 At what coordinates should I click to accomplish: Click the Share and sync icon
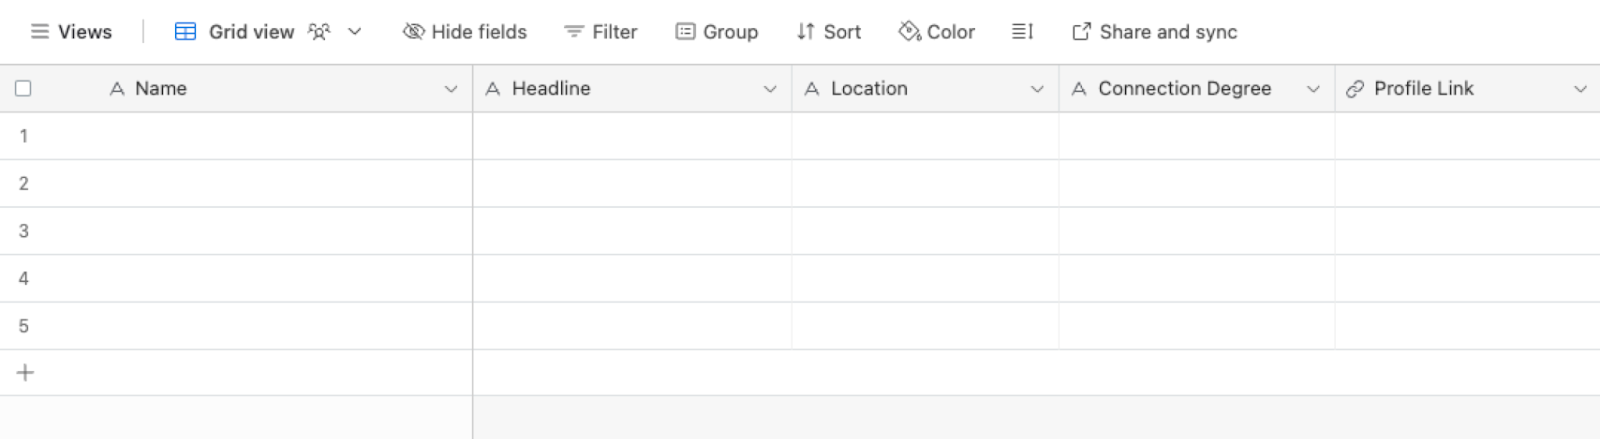[1081, 32]
